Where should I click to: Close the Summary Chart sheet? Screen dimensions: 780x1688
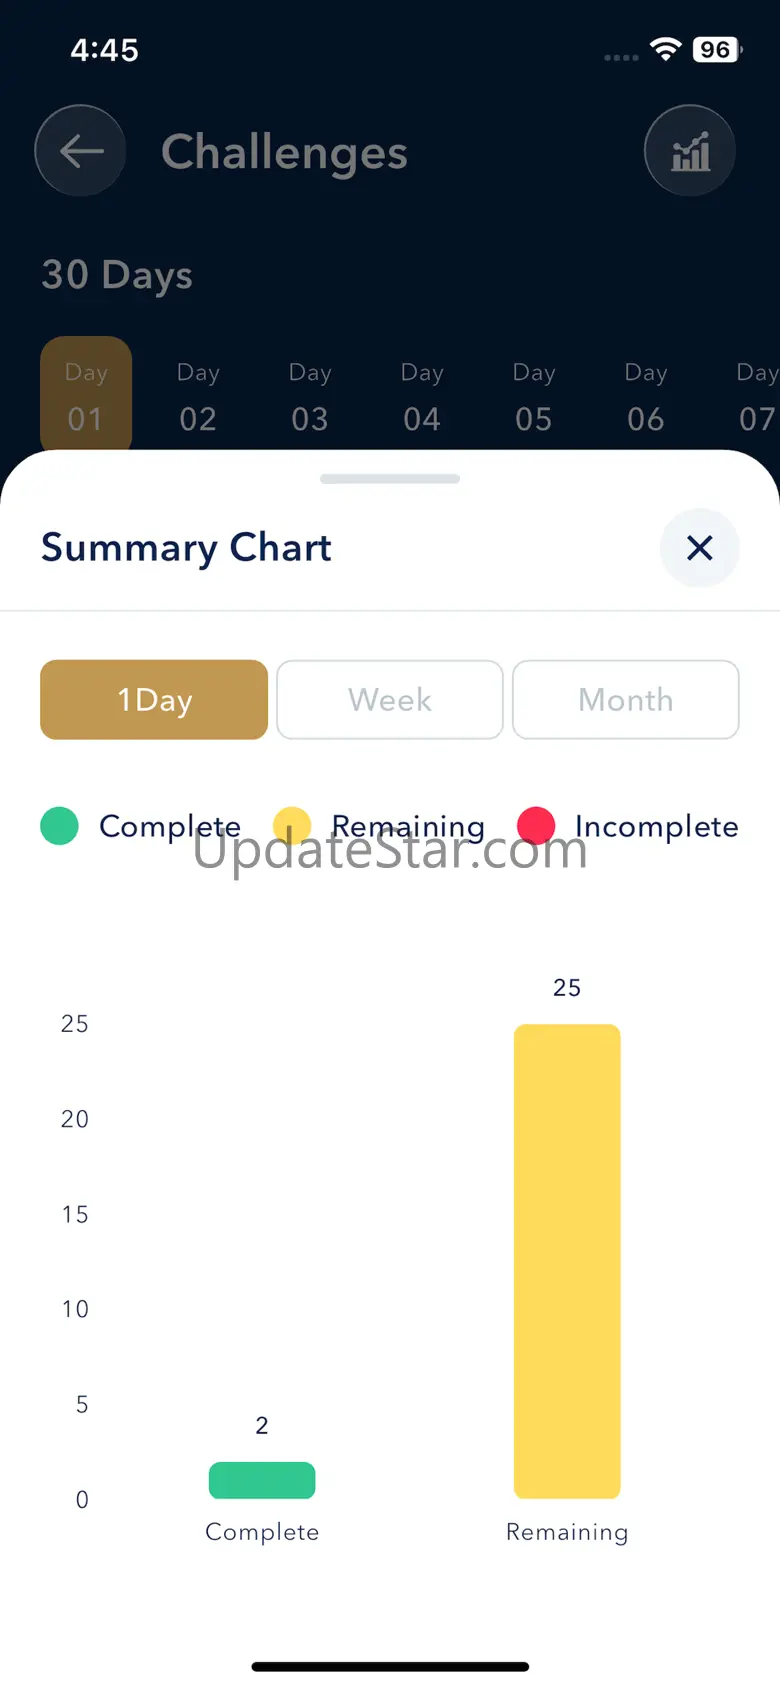pyautogui.click(x=699, y=547)
